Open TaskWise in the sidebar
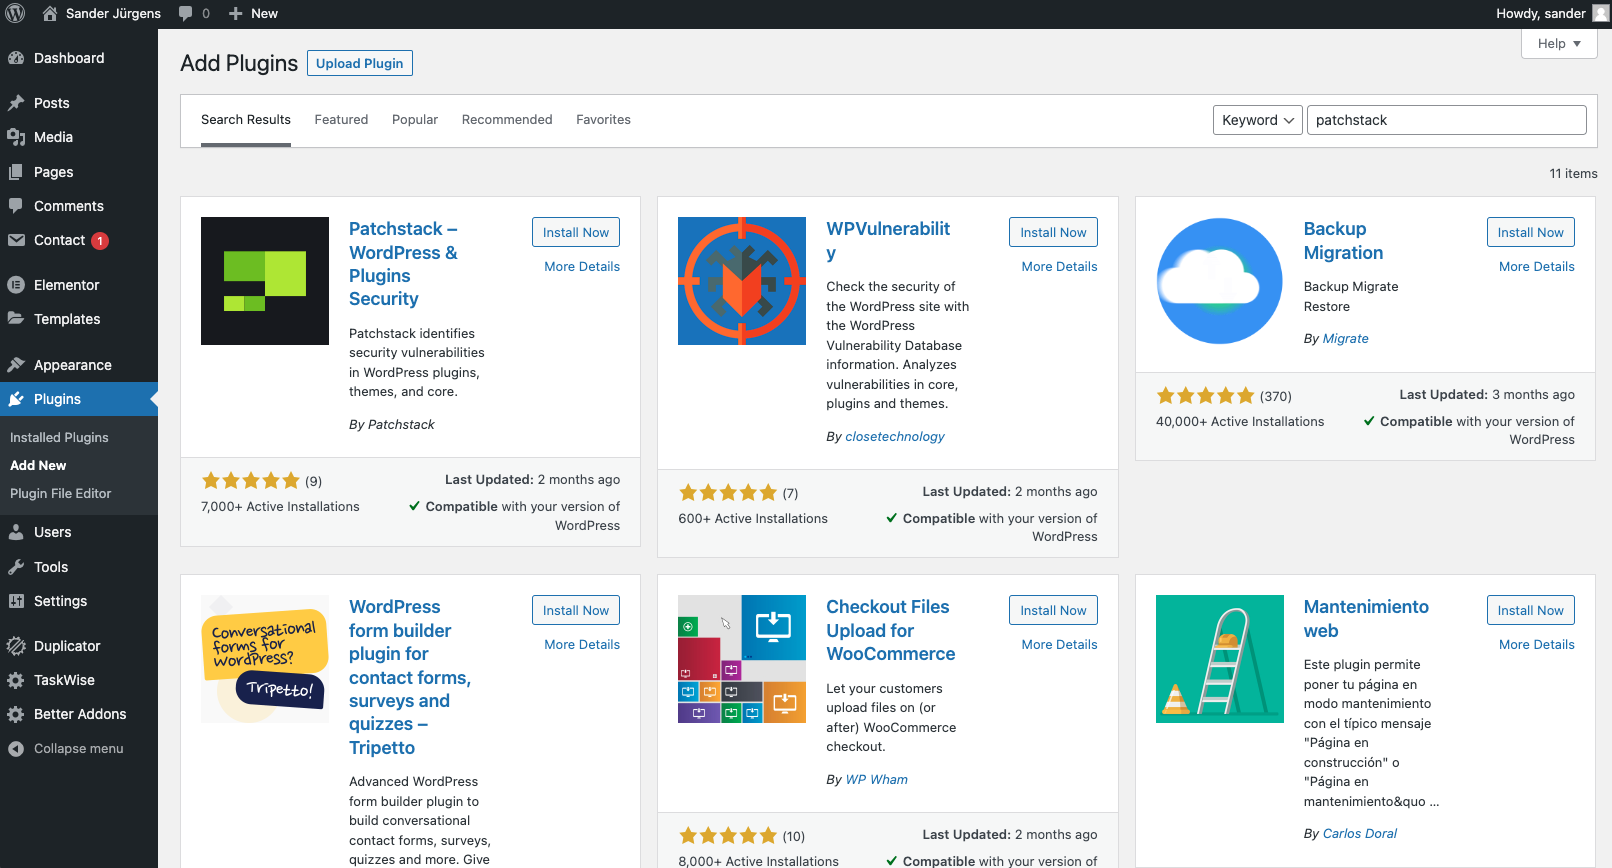1612x868 pixels. [79, 680]
